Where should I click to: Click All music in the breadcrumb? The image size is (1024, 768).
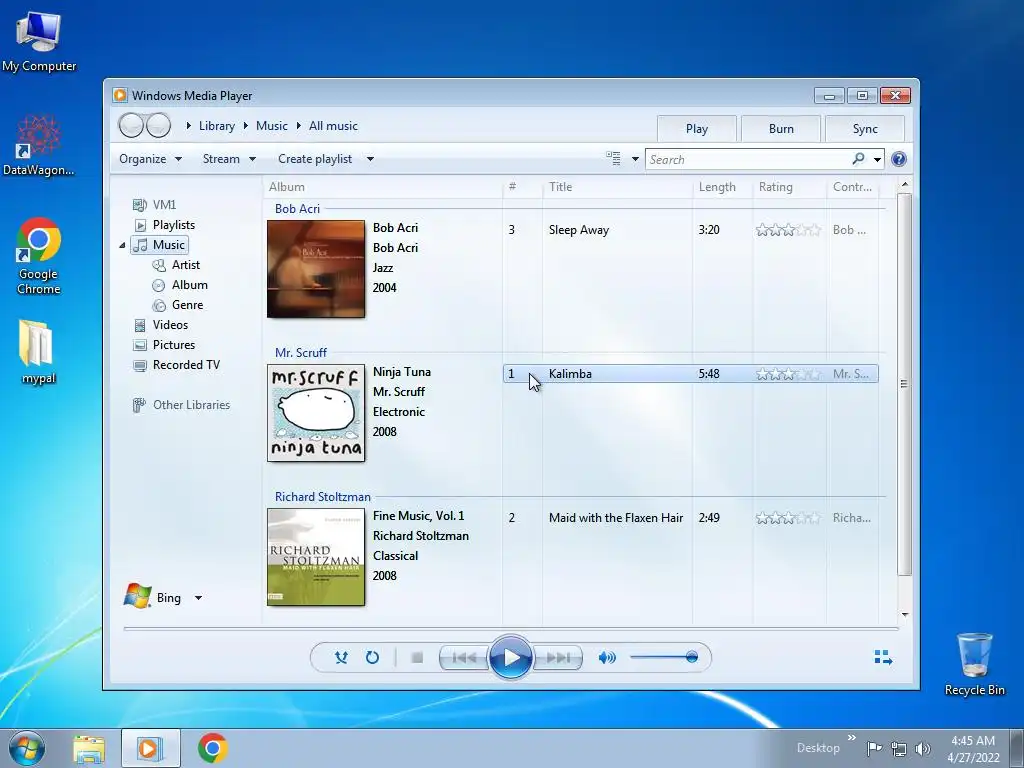(333, 126)
